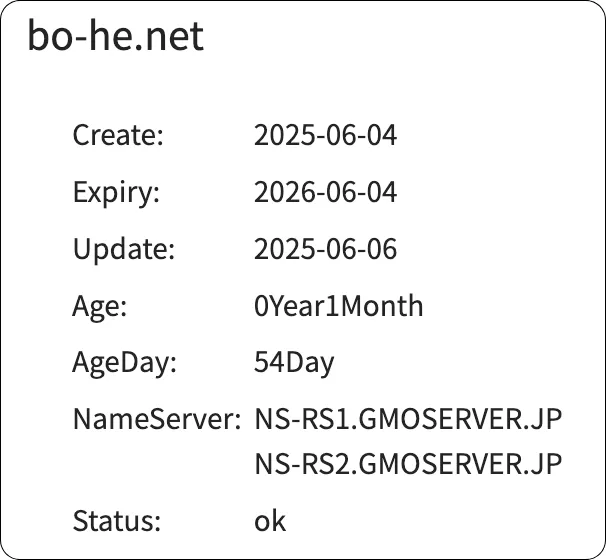Click the expiry date 2026-06-04

click(325, 192)
